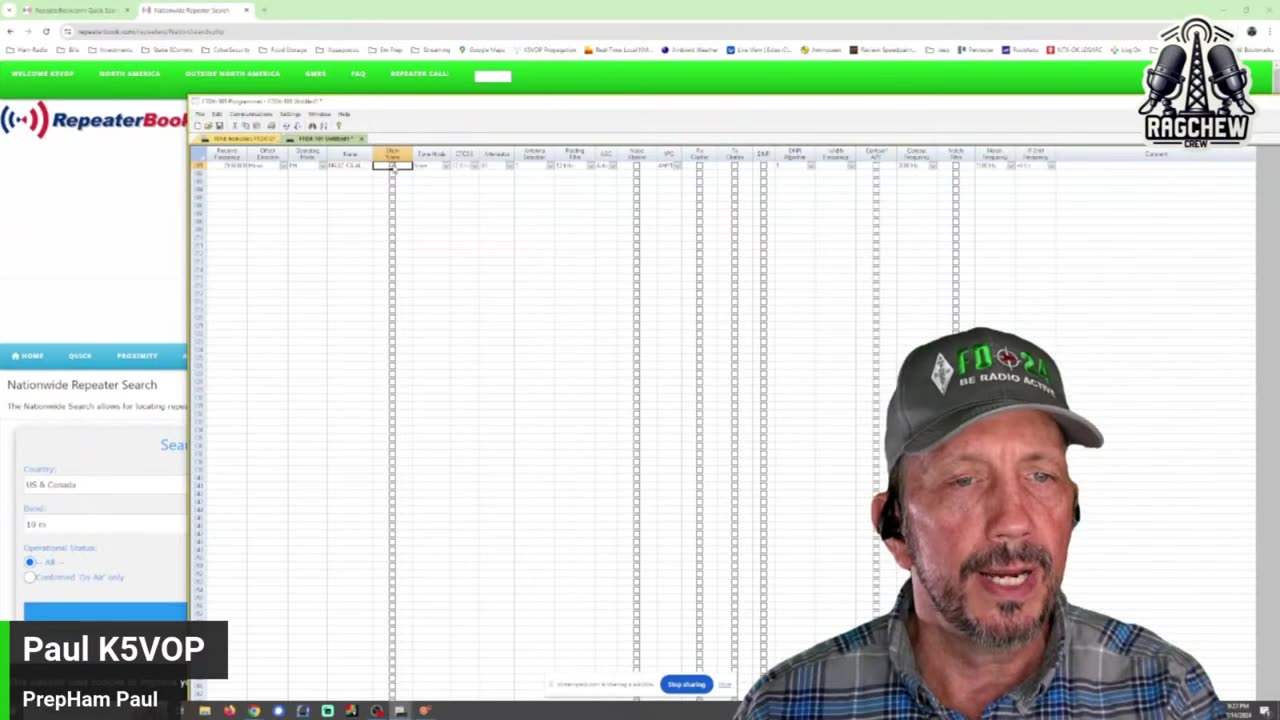This screenshot has width=1280, height=720.
Task: Tick the Show Name checkbox in row 1
Action: 392,165
